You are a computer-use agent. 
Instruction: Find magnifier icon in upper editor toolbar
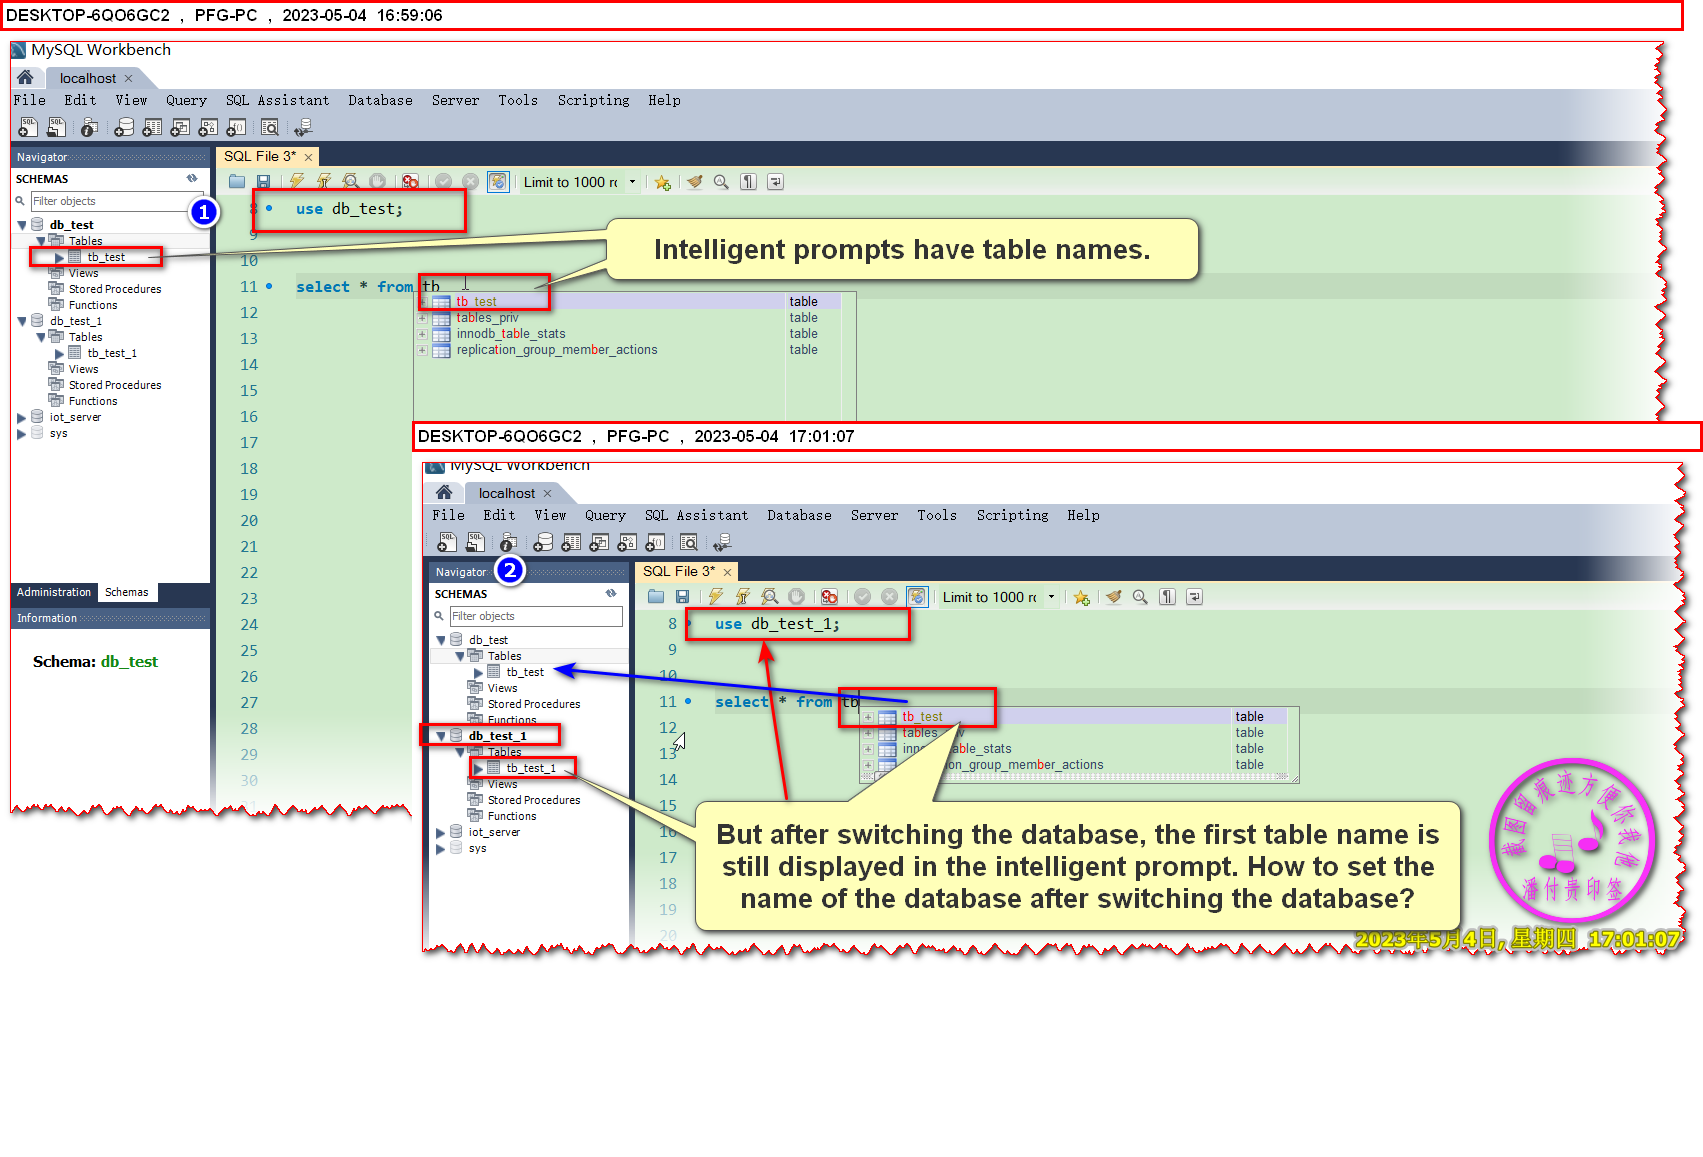(x=721, y=182)
